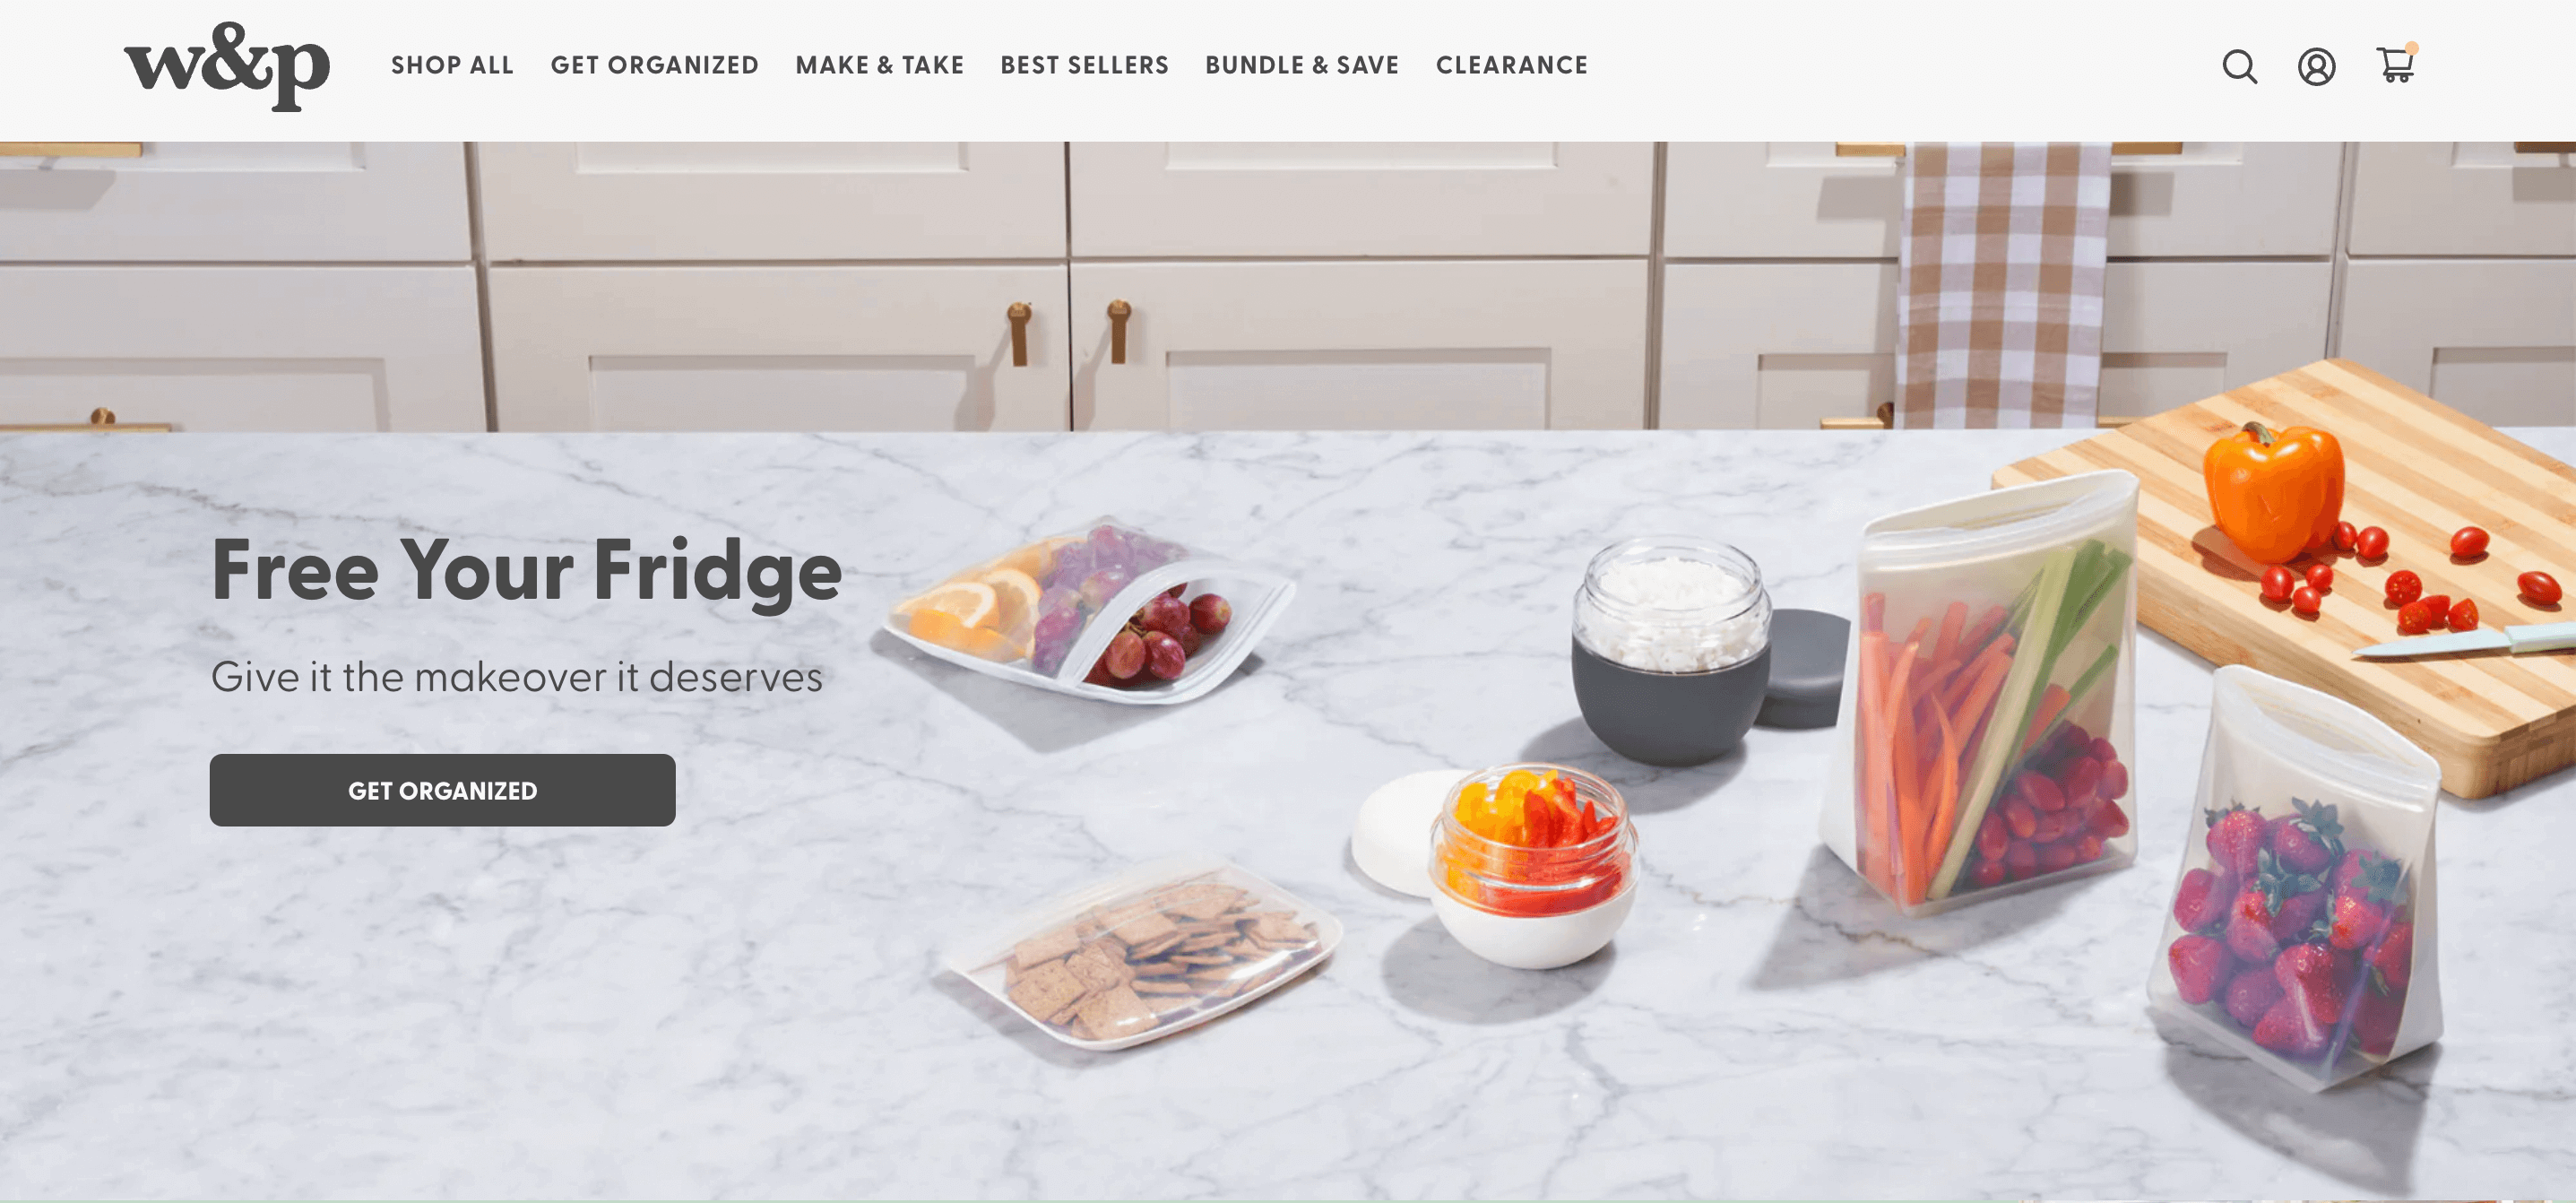2576x1203 pixels.
Task: Navigate to SHOP ALL menu item
Action: click(x=452, y=65)
